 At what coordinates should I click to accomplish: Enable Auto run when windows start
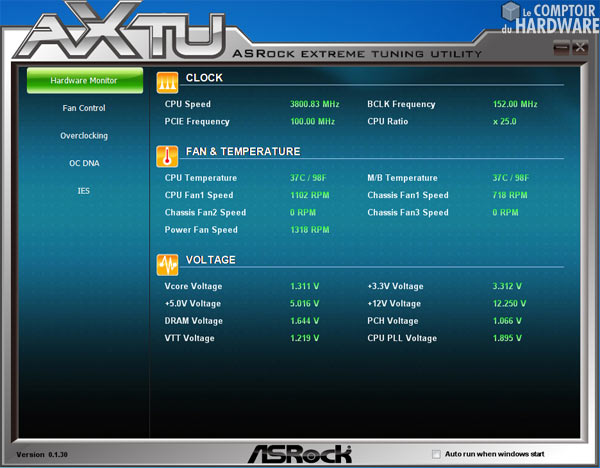[436, 454]
